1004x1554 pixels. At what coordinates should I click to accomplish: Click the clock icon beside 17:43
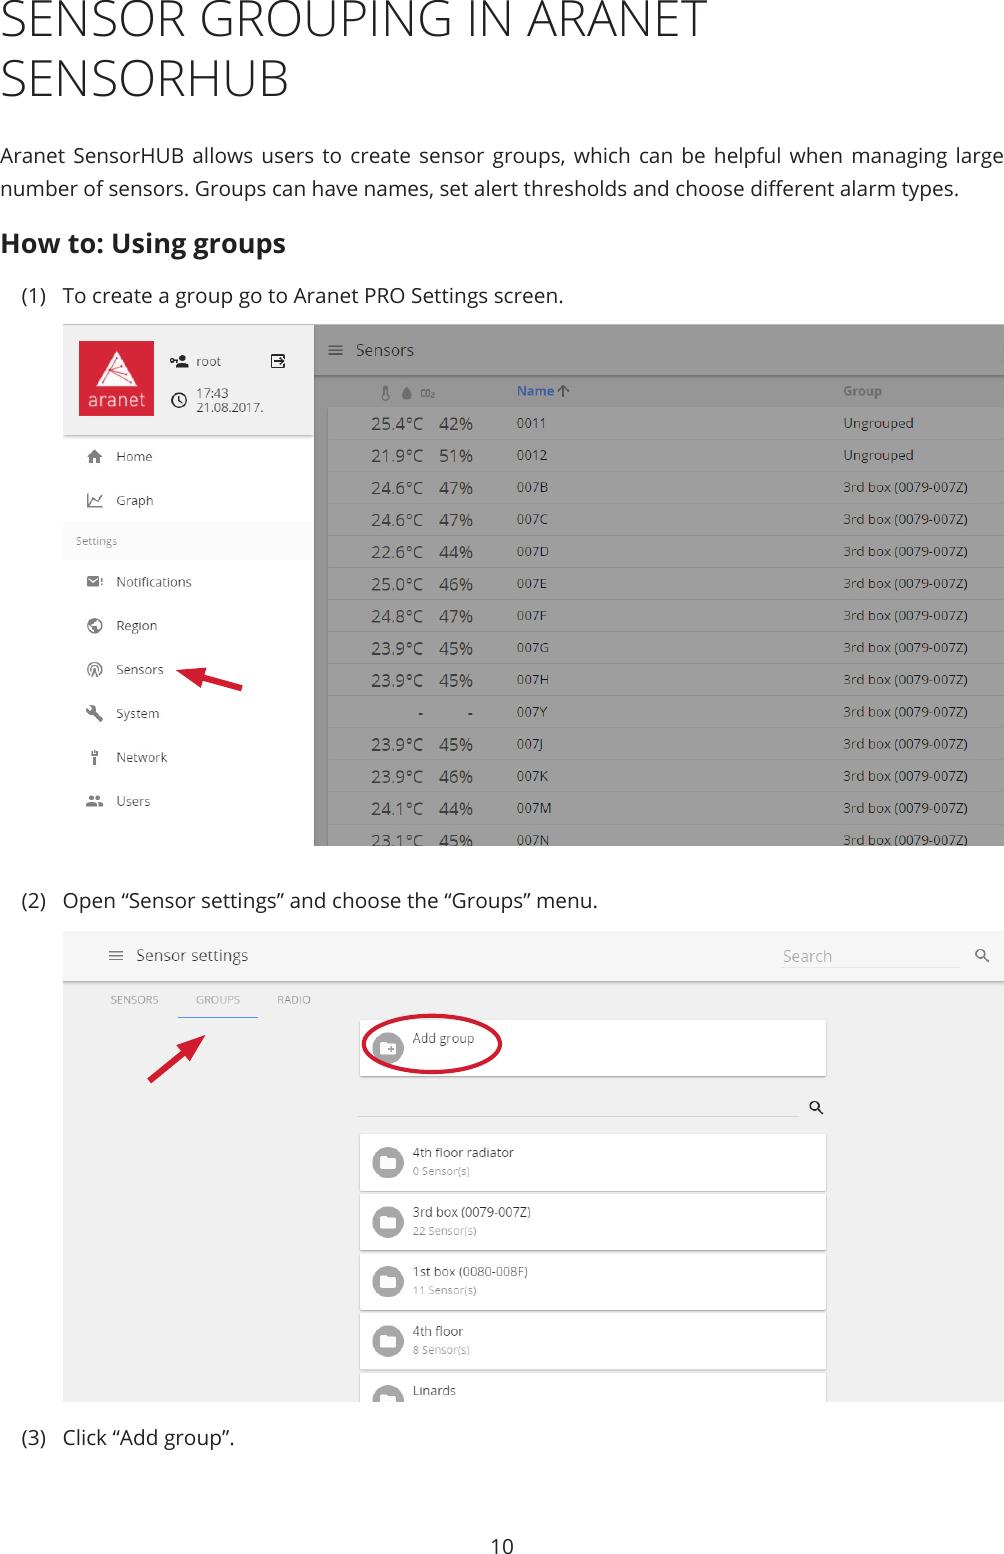coord(179,400)
